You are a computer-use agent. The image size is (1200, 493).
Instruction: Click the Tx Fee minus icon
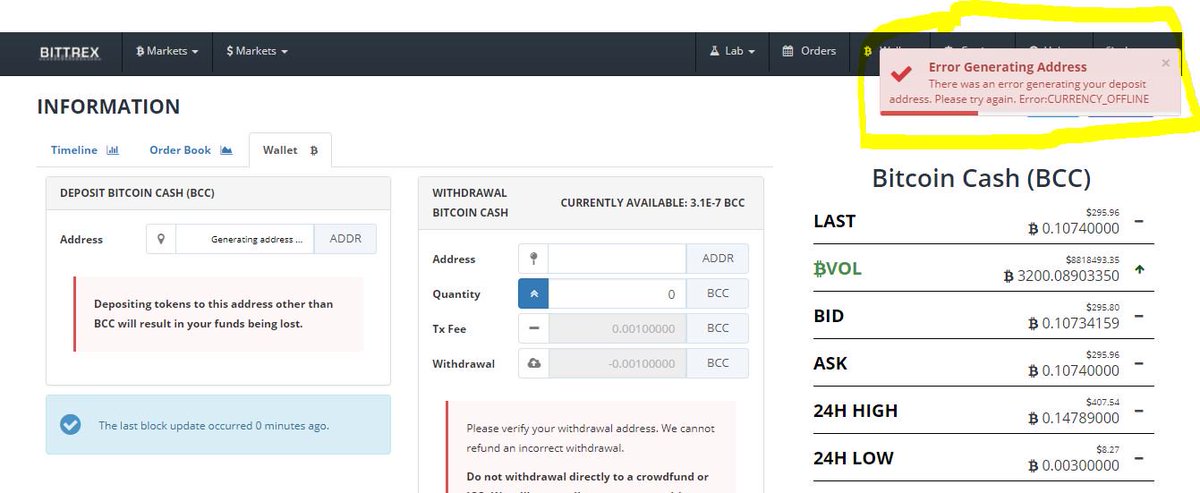click(x=533, y=328)
